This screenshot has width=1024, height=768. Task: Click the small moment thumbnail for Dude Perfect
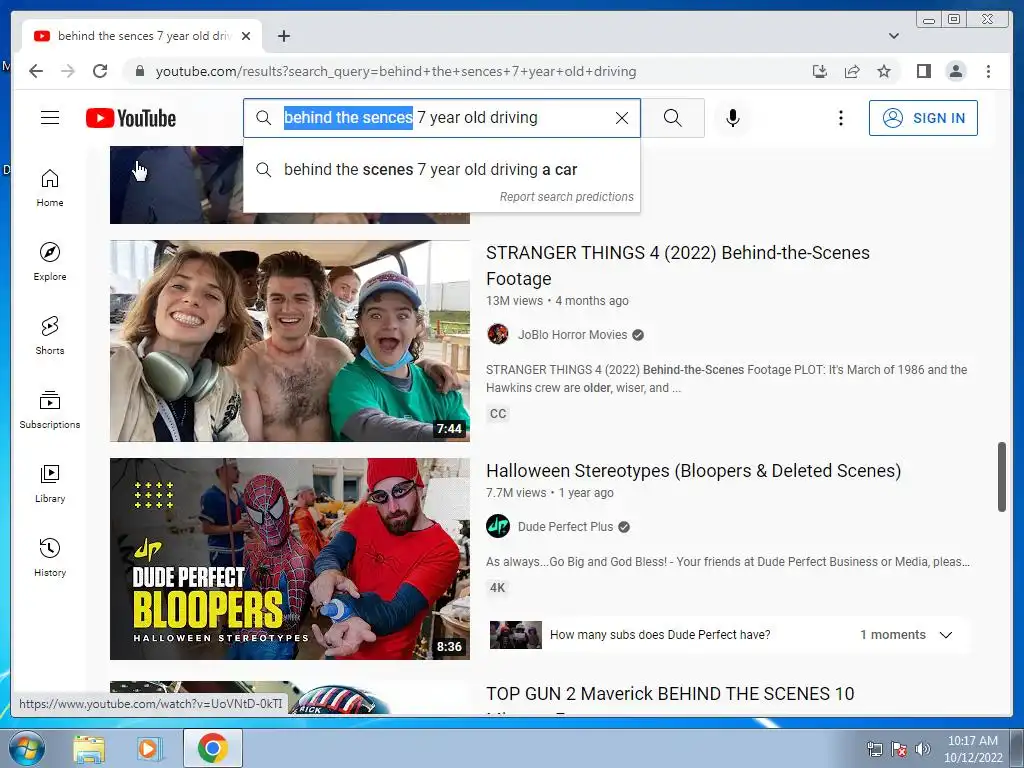(x=515, y=635)
